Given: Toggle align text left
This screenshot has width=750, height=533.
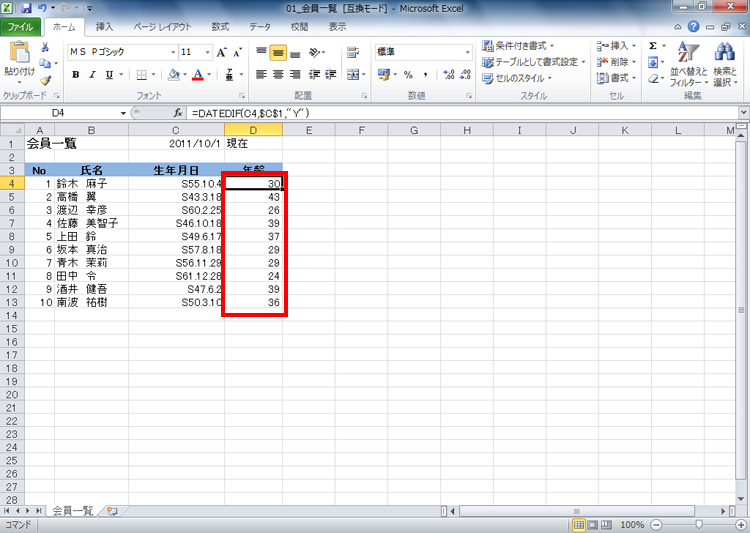Looking at the screenshot, I should click(261, 75).
